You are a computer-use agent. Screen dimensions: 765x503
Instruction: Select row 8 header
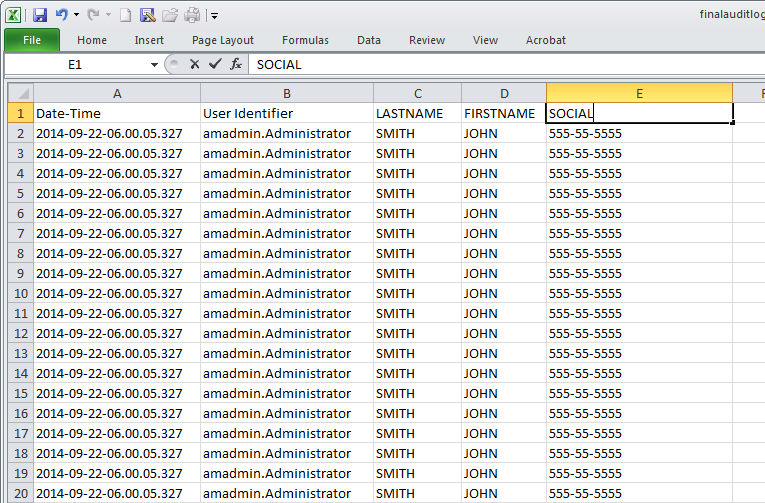coord(20,253)
